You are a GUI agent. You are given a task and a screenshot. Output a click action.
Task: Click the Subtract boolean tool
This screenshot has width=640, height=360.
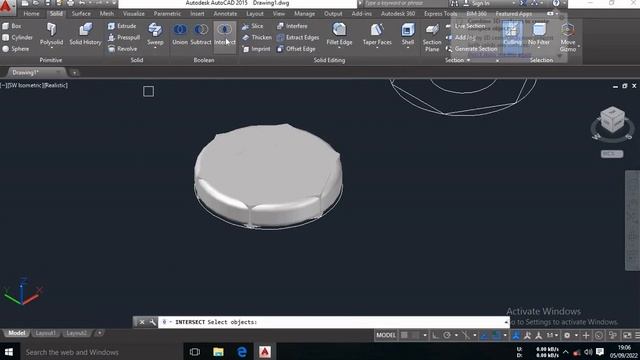click(201, 33)
